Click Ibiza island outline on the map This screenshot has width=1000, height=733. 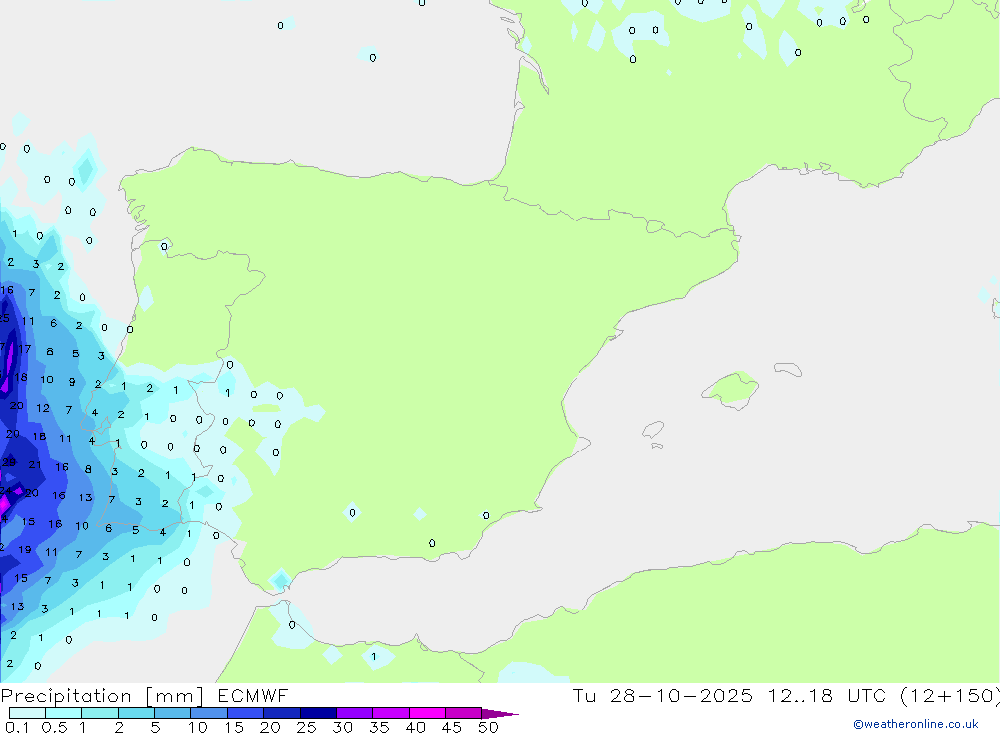(x=653, y=430)
